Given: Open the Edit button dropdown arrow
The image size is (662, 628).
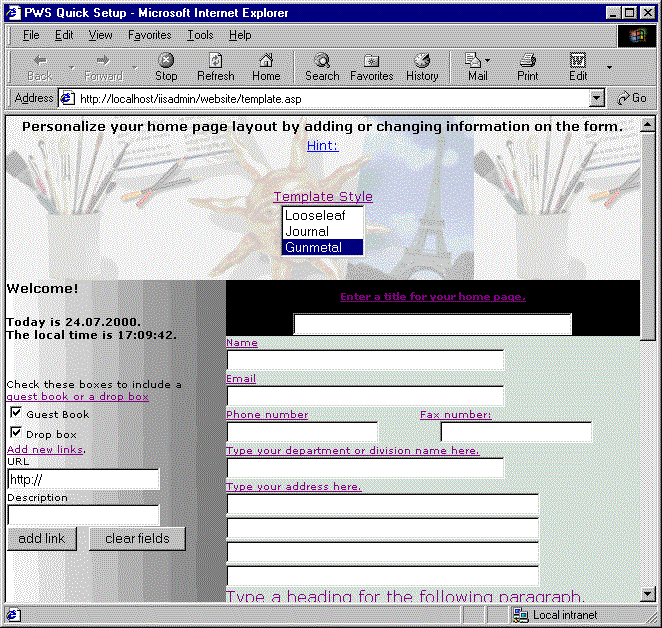Looking at the screenshot, I should click(609, 68).
